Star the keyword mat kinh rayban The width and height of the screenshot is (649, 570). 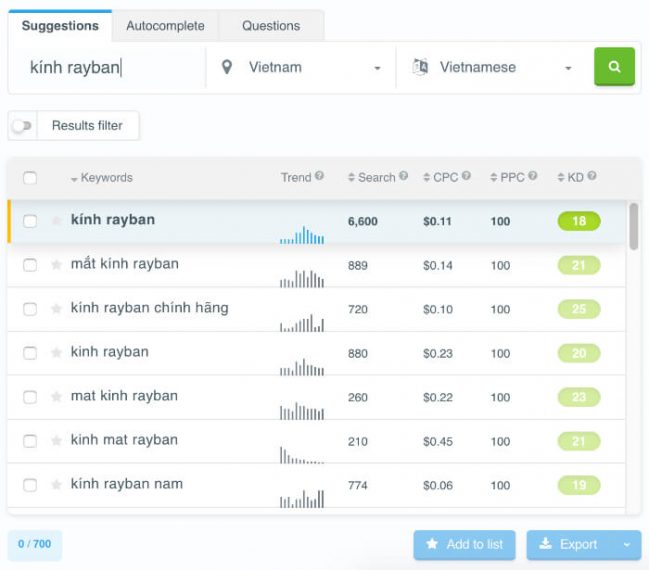[56, 397]
